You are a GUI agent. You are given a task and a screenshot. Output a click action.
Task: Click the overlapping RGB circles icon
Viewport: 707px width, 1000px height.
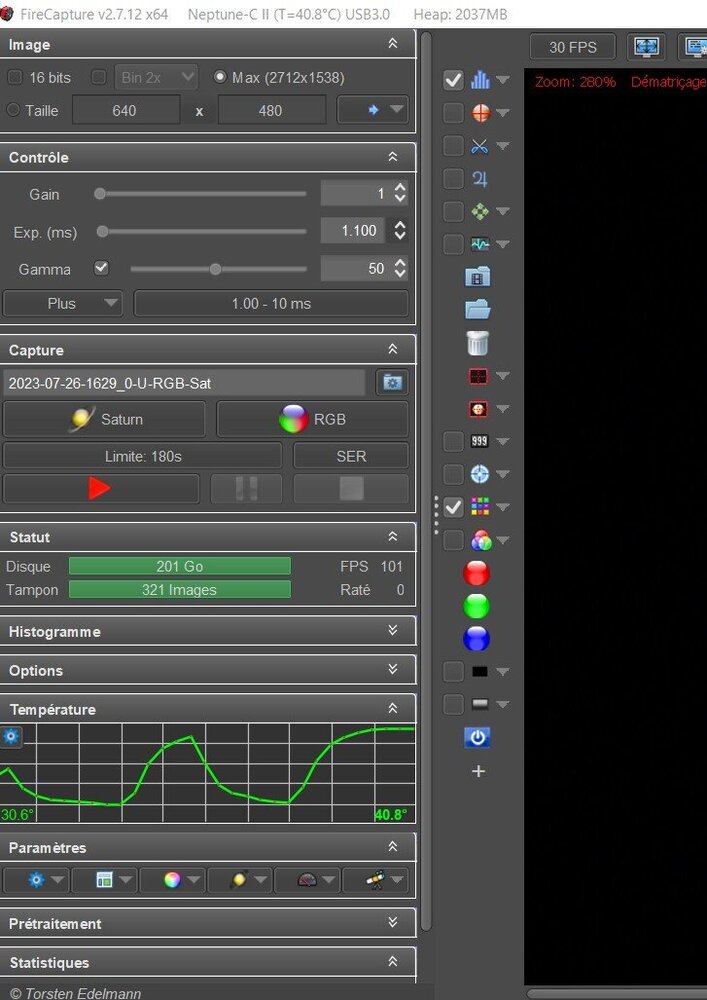pyautogui.click(x=481, y=540)
